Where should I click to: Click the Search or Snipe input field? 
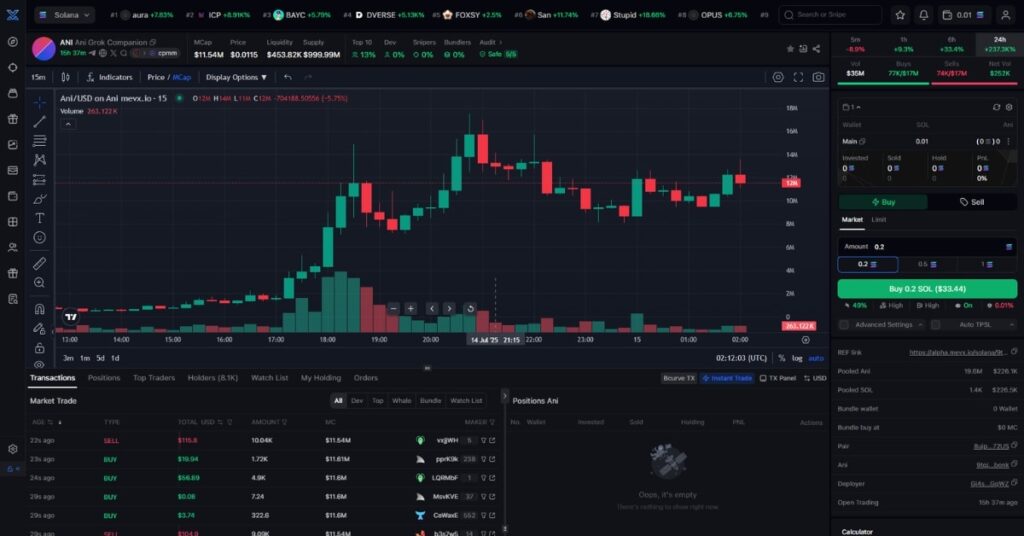point(830,14)
